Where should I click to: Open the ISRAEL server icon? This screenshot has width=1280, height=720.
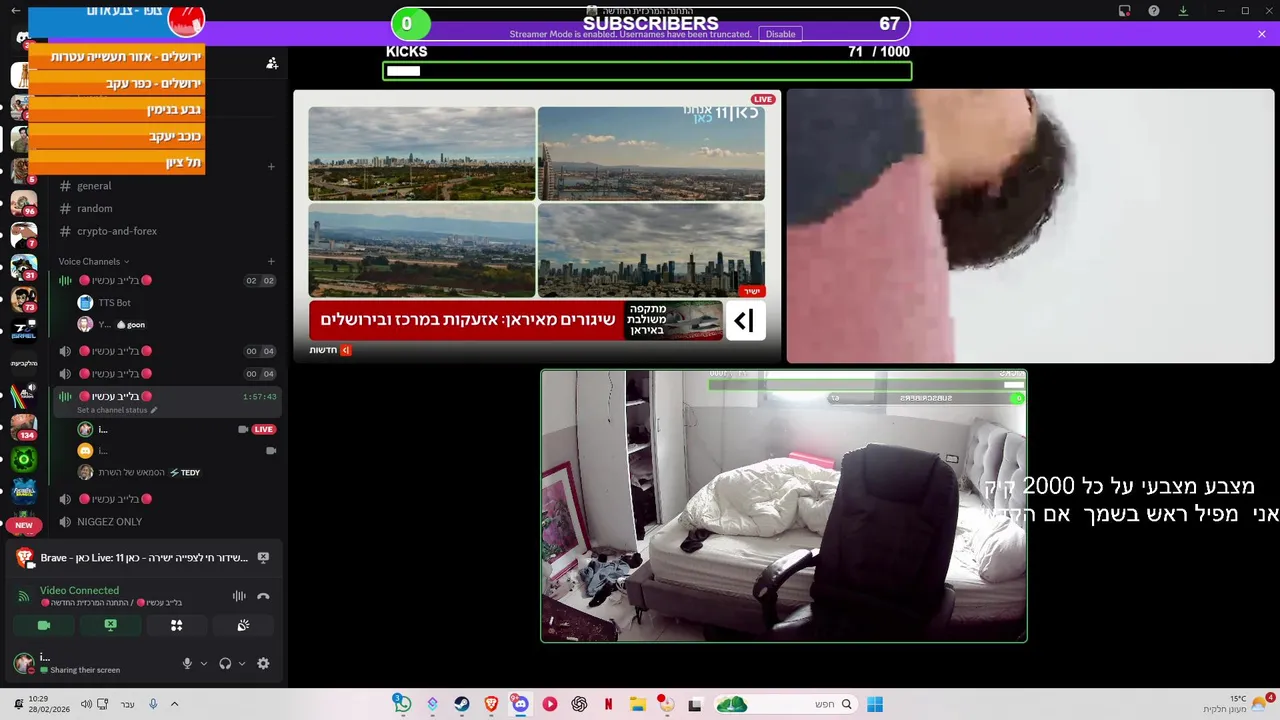tap(23, 331)
